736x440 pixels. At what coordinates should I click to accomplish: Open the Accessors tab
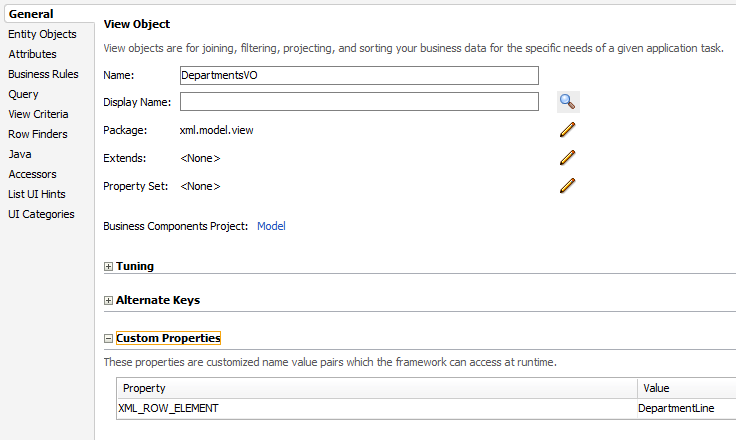click(32, 174)
